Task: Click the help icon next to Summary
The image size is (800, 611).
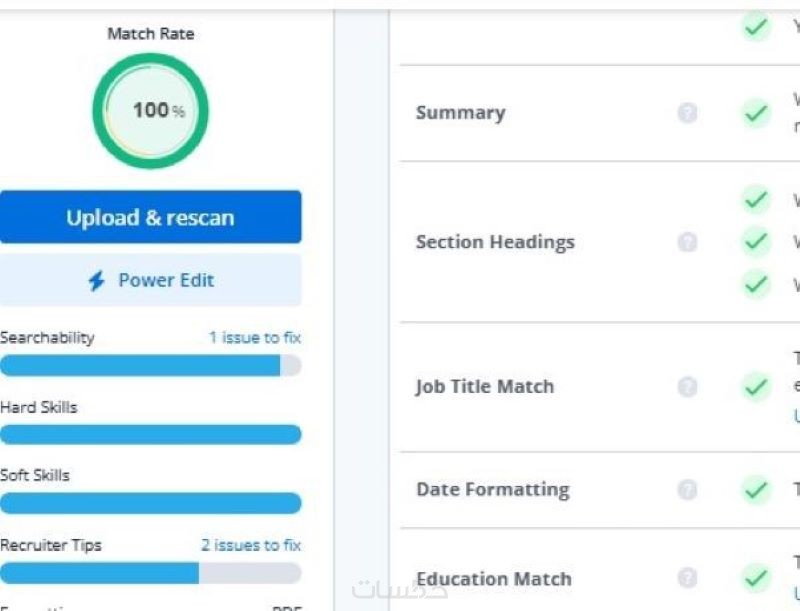Action: click(687, 113)
